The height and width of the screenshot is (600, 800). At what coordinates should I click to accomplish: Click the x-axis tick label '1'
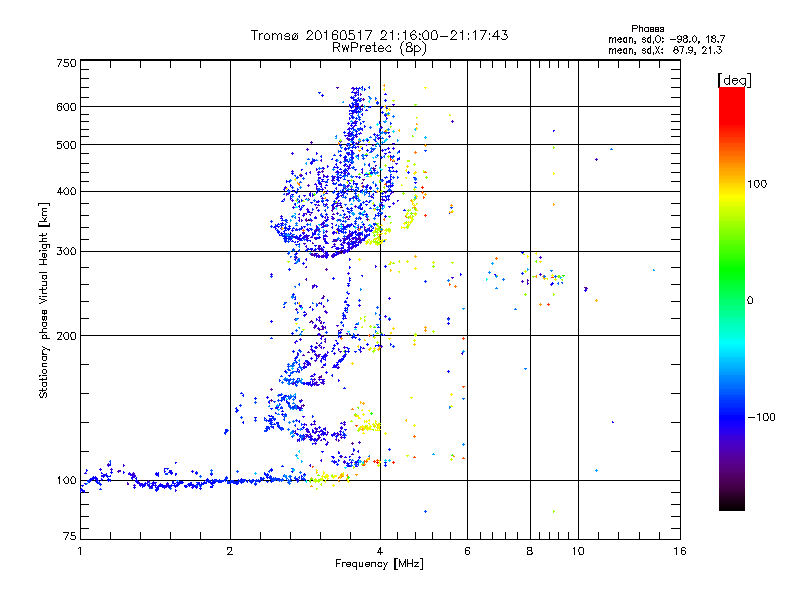pos(80,551)
